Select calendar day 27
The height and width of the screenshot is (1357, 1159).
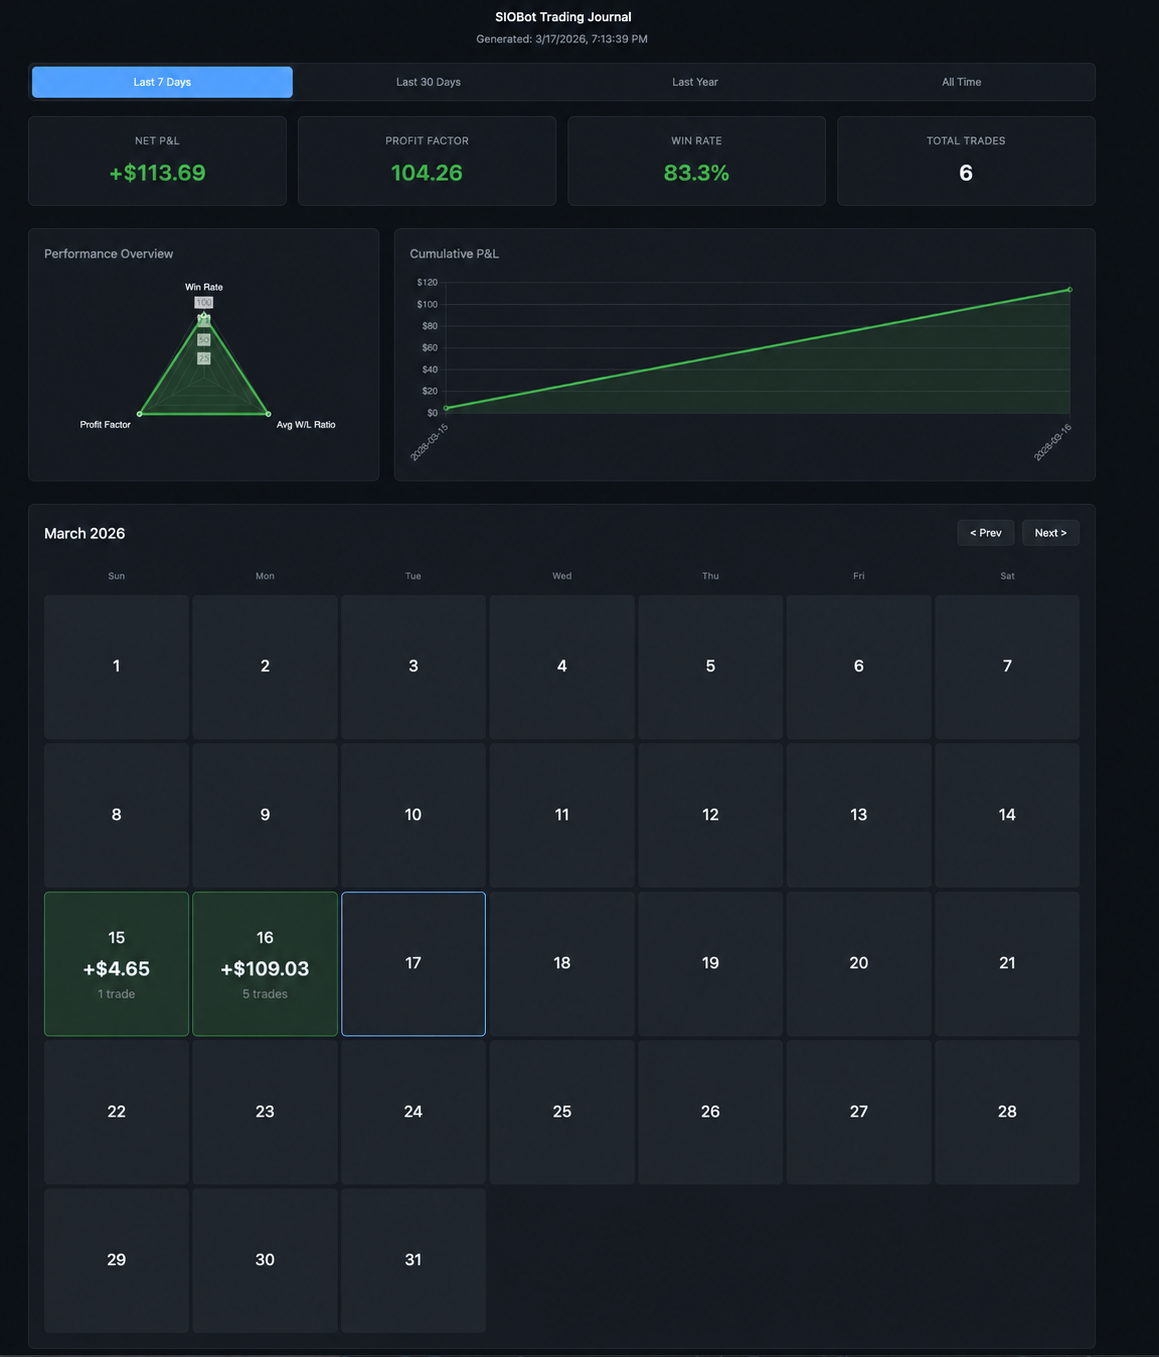click(x=859, y=1112)
